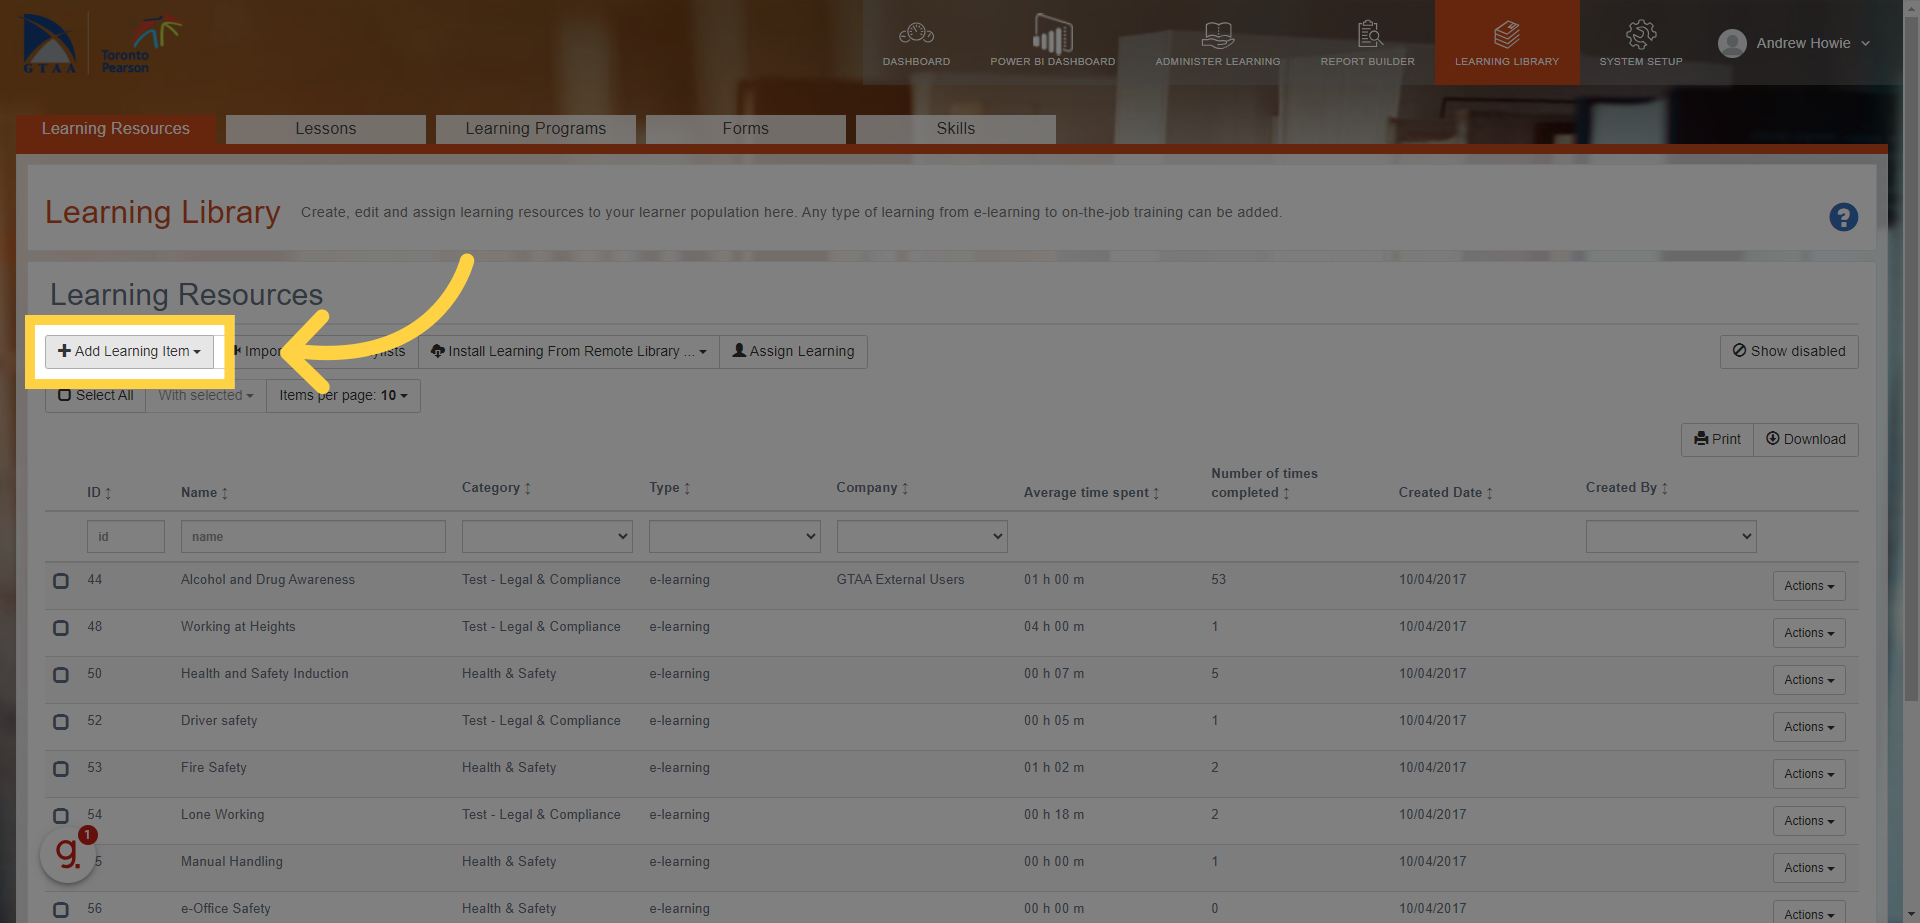Image resolution: width=1920 pixels, height=923 pixels.
Task: Sort table by Category column arrows
Action: pyautogui.click(x=528, y=488)
